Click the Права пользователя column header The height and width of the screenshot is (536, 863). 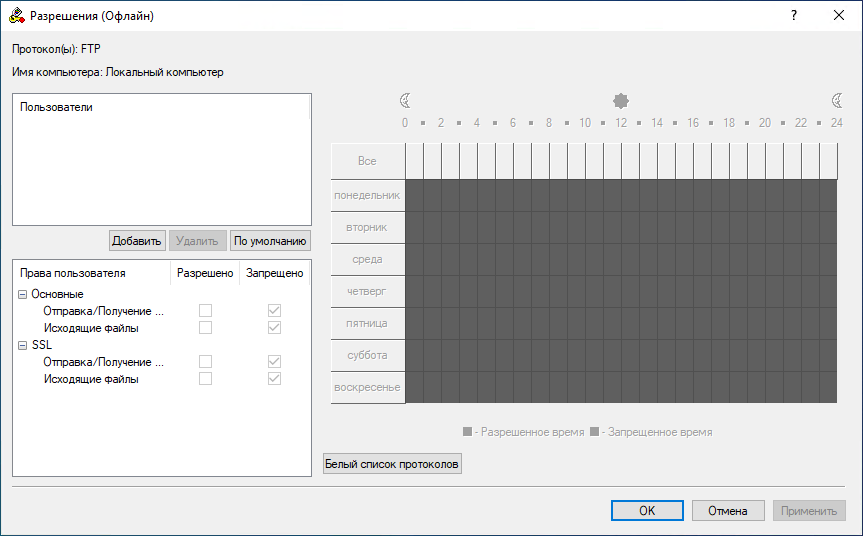92,273
